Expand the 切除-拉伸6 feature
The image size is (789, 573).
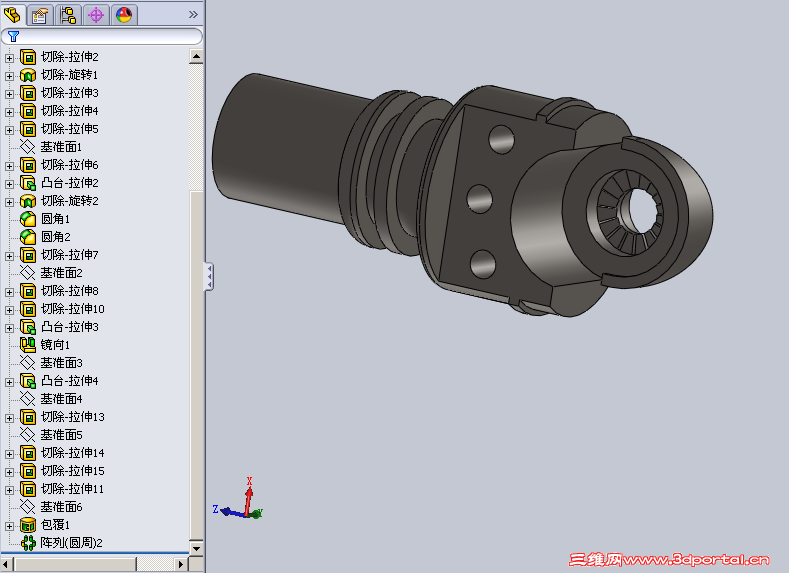tap(9, 166)
